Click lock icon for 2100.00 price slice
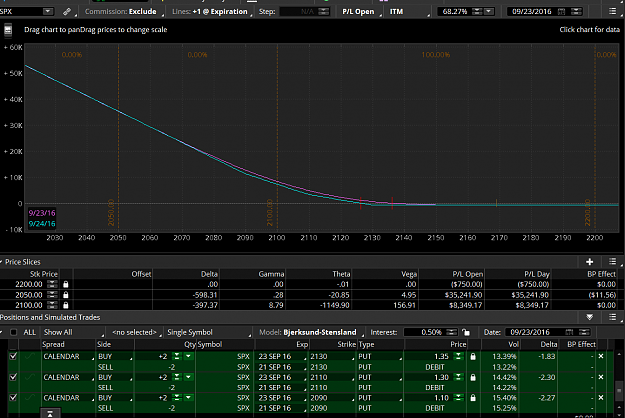625x418 pixels. click(66, 305)
